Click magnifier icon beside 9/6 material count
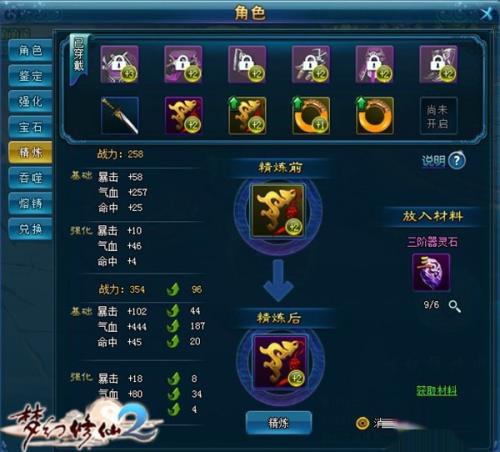 [x=455, y=306]
